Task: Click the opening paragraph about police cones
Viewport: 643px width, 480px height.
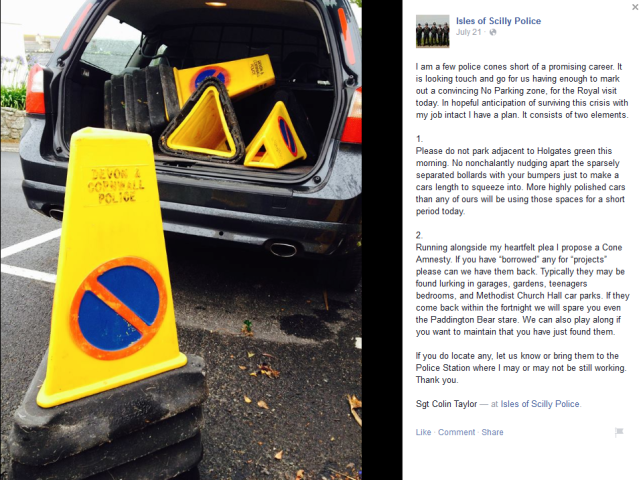Action: (522, 91)
